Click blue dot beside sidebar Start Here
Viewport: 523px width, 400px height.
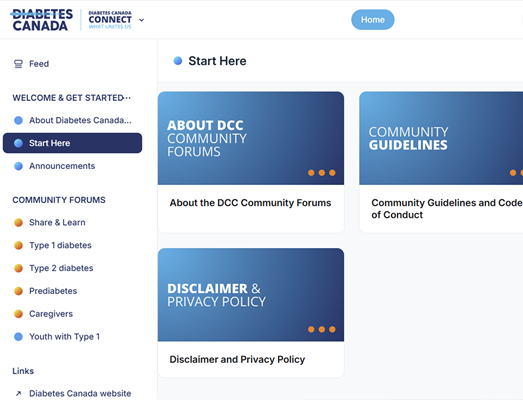click(18, 143)
